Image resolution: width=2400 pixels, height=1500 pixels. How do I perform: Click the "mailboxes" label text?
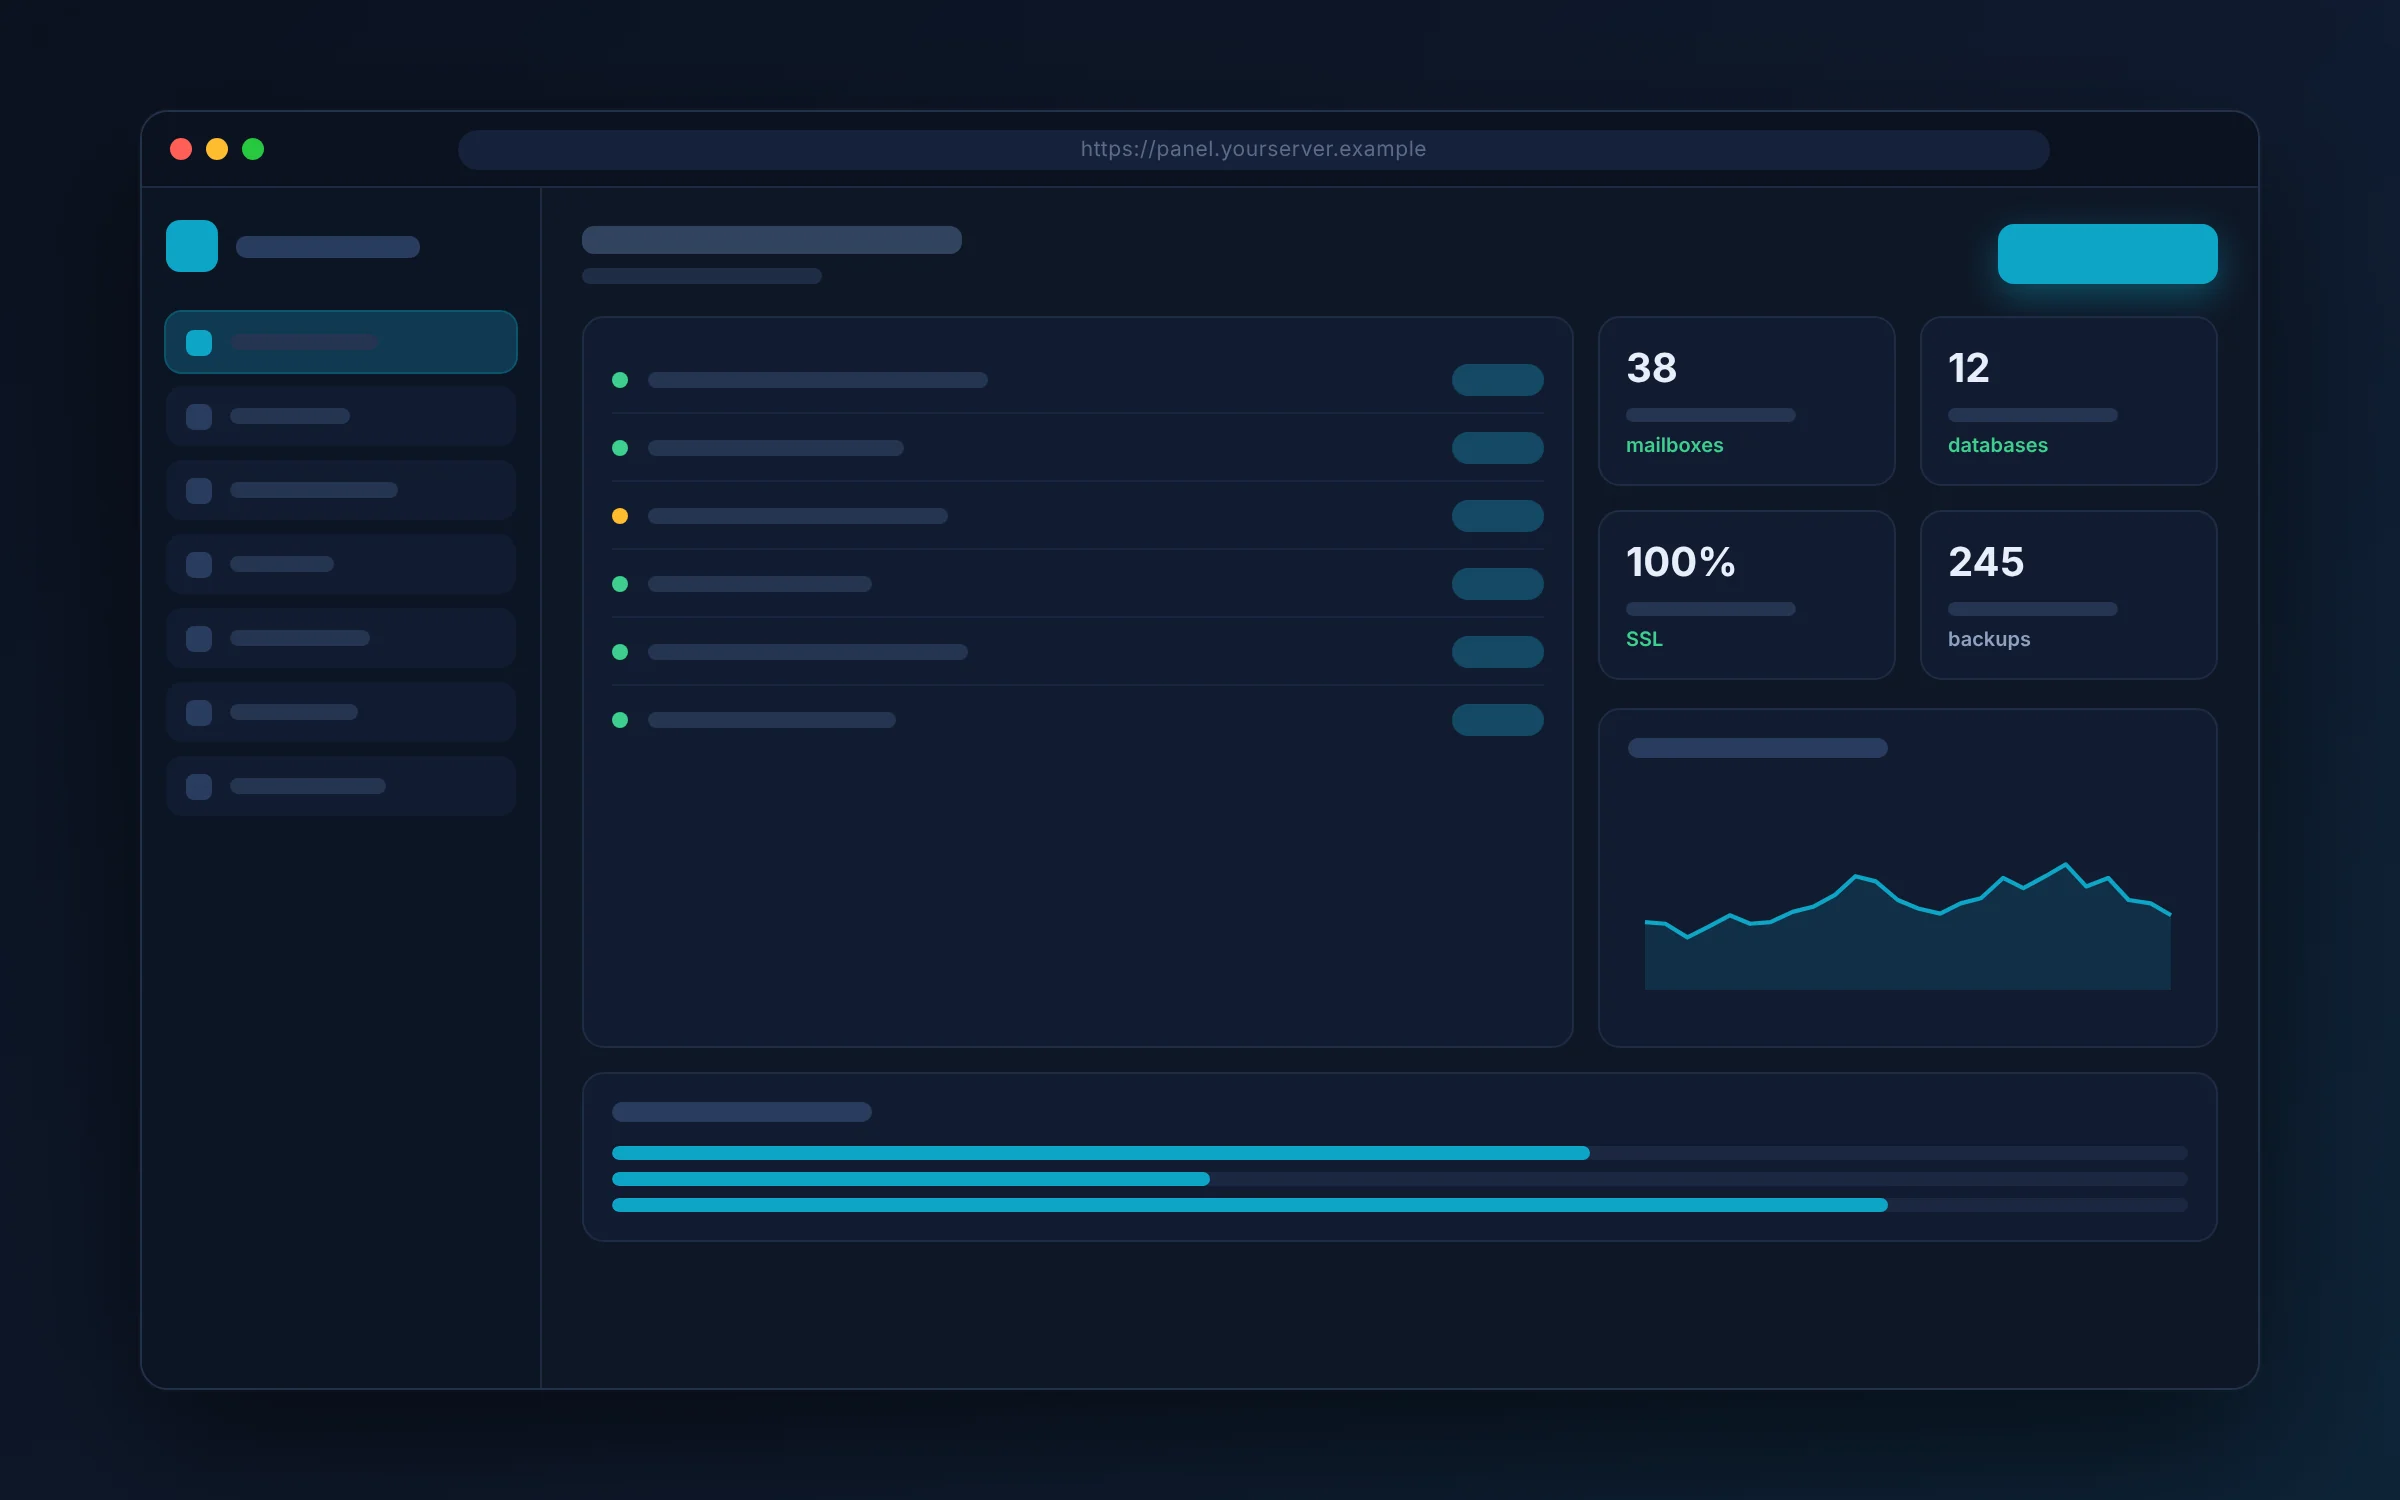tap(1674, 445)
